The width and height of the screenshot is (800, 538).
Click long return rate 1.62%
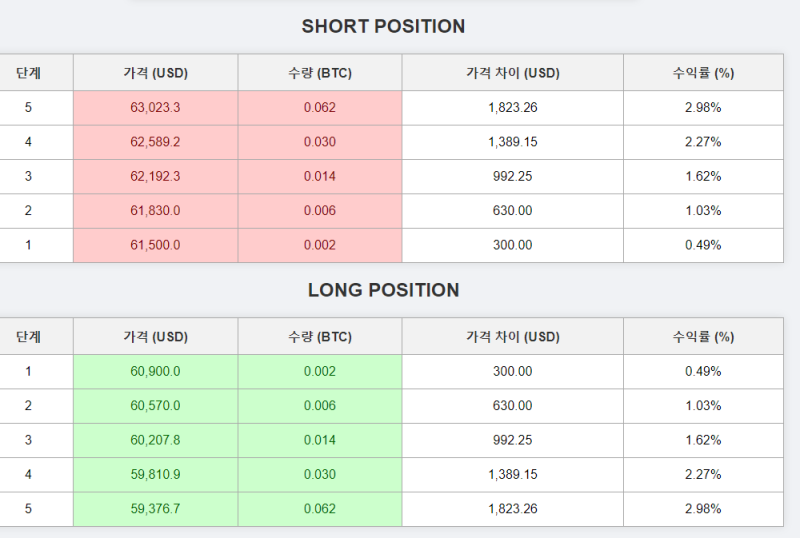tap(703, 440)
